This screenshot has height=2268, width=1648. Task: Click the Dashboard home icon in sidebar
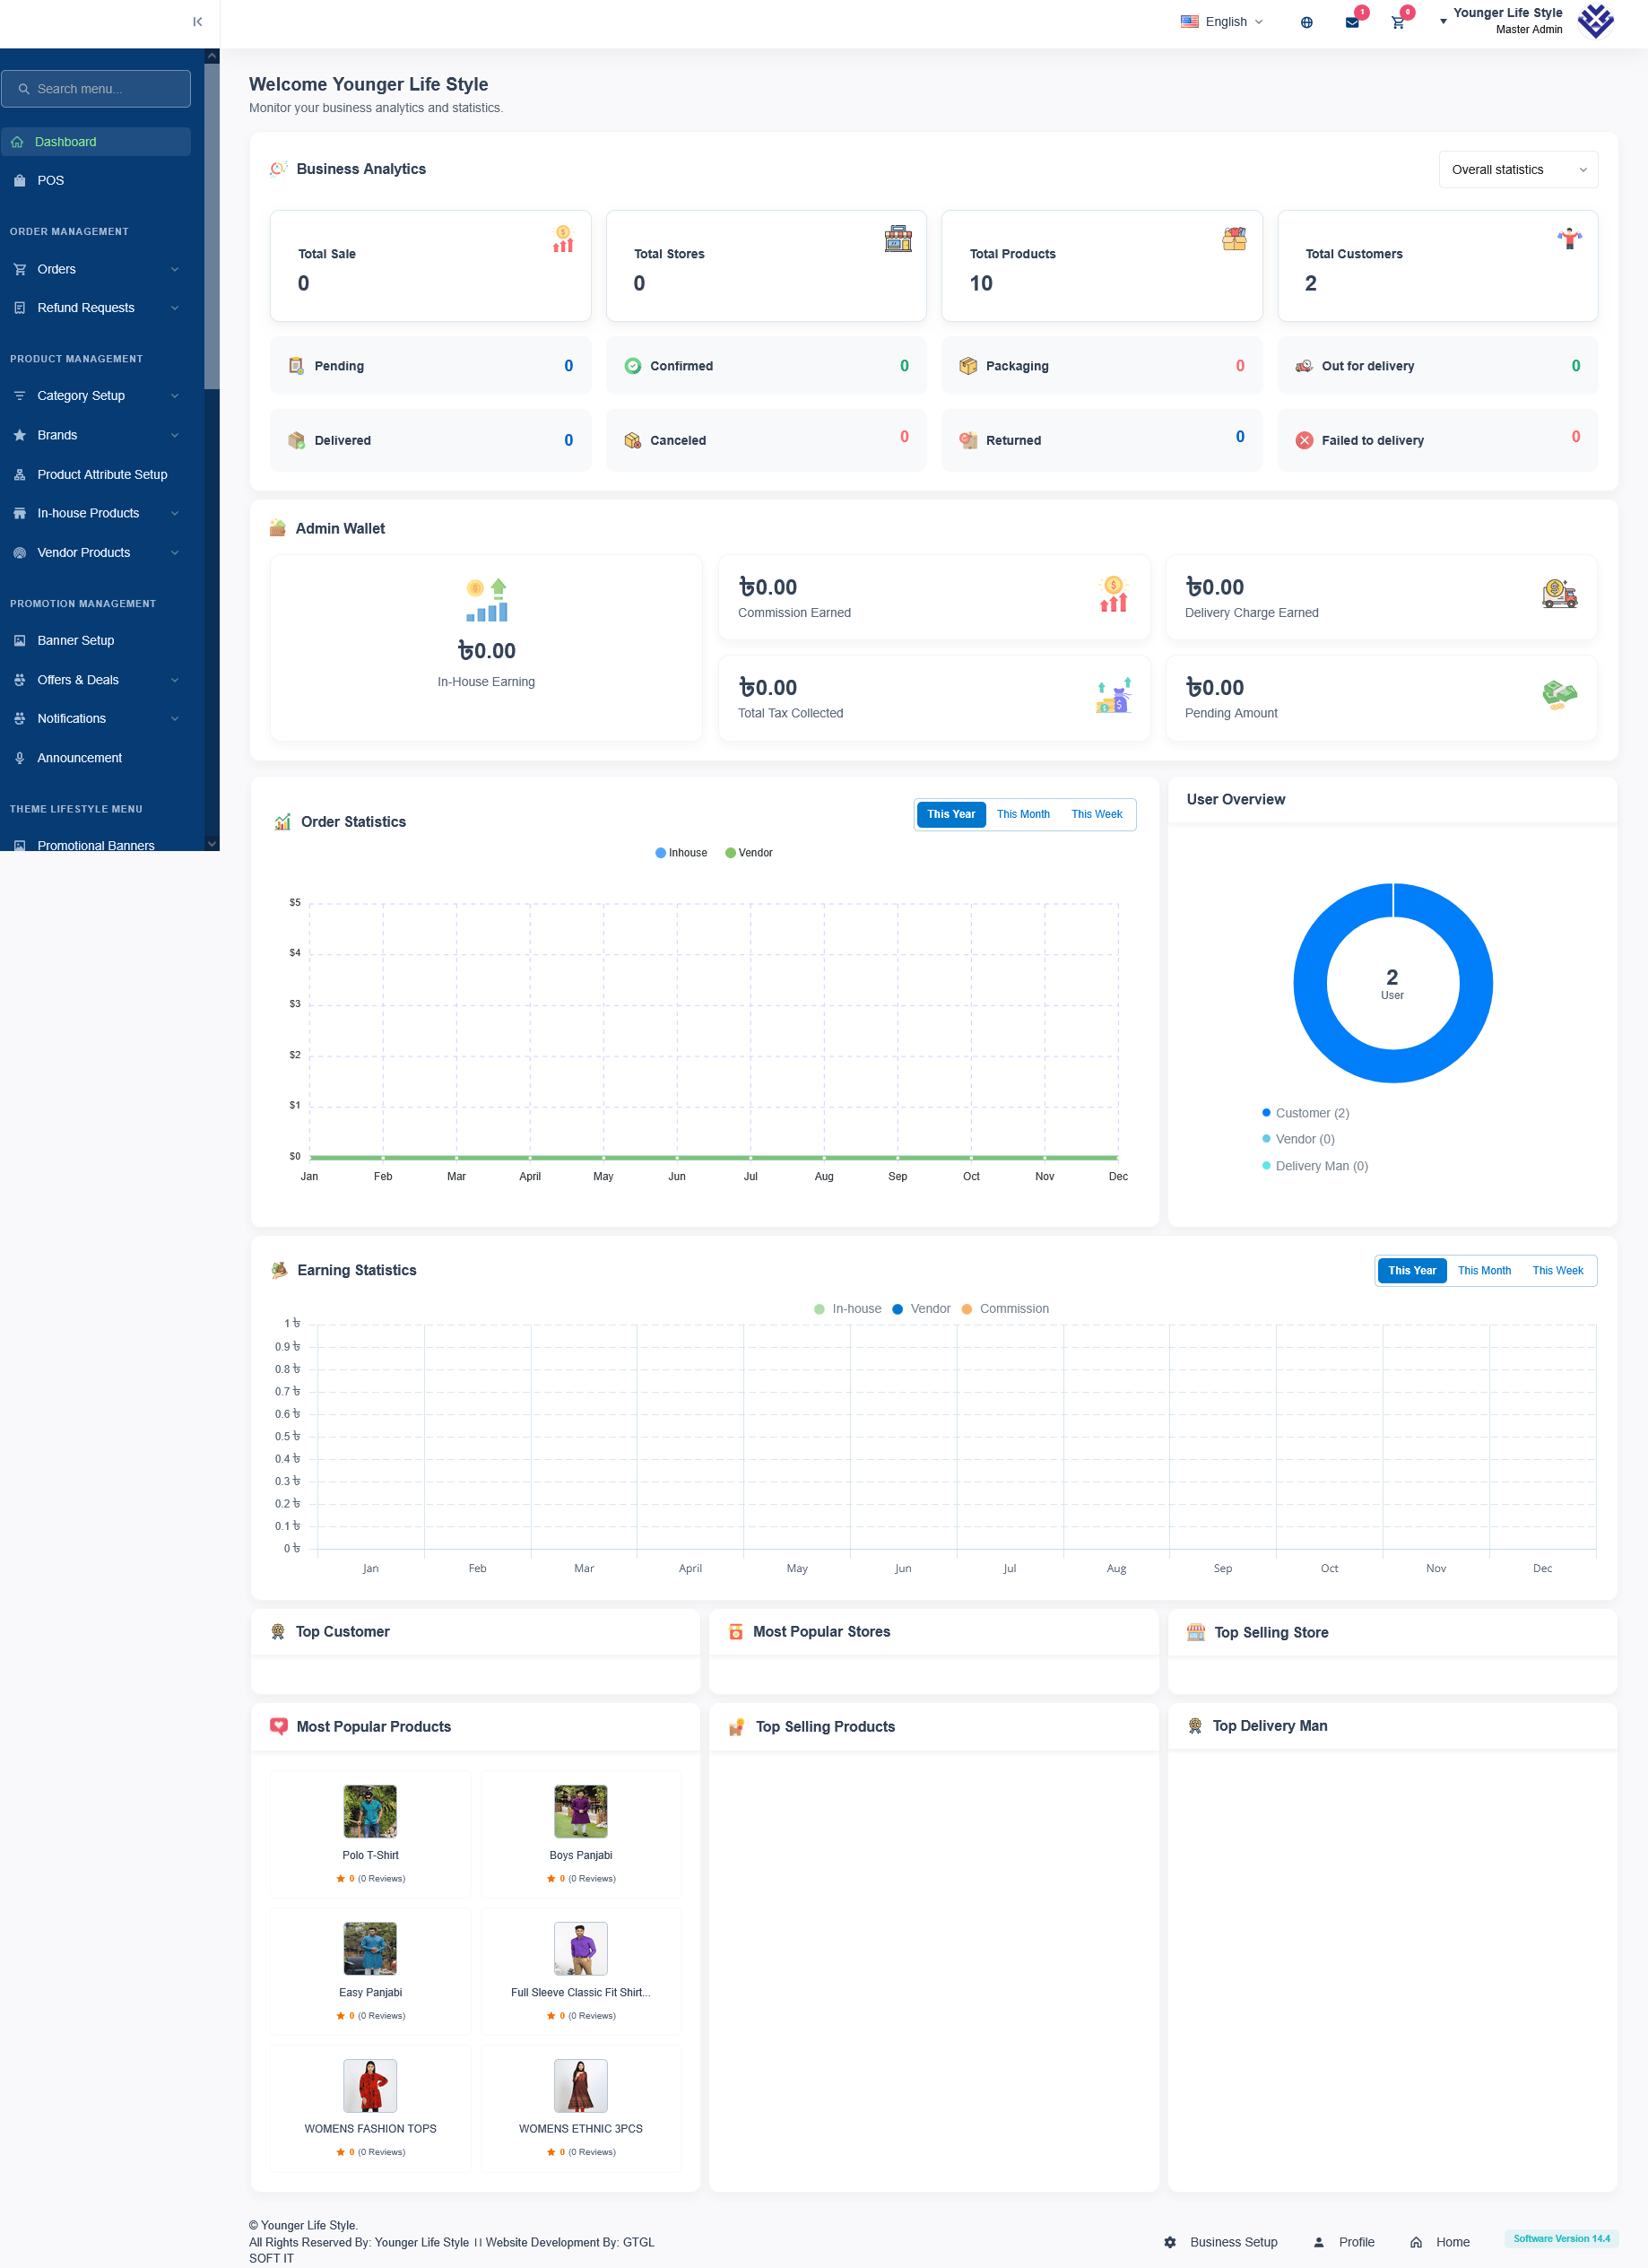pyautogui.click(x=17, y=142)
